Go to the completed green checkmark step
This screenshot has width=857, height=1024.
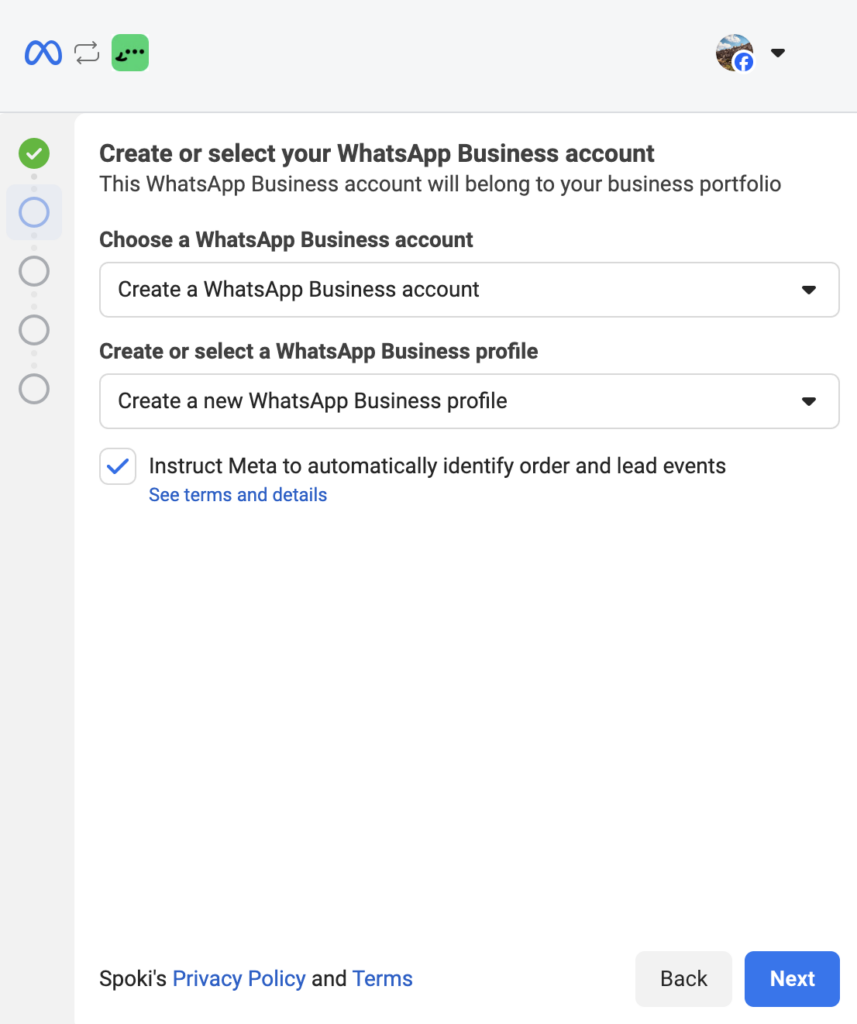[34, 154]
